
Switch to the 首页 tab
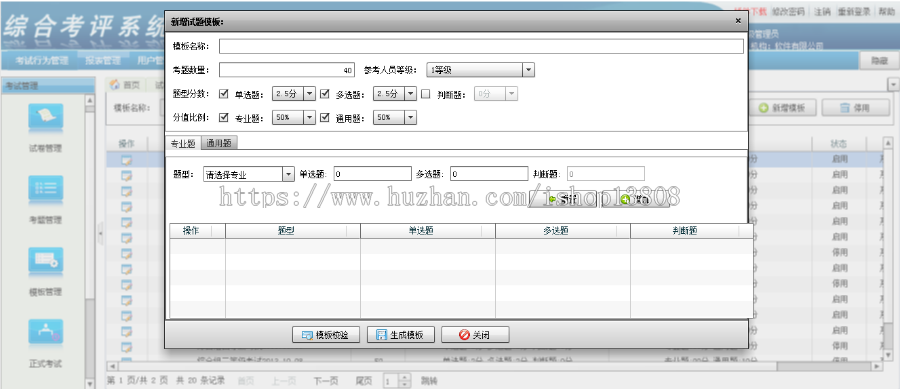pos(125,85)
